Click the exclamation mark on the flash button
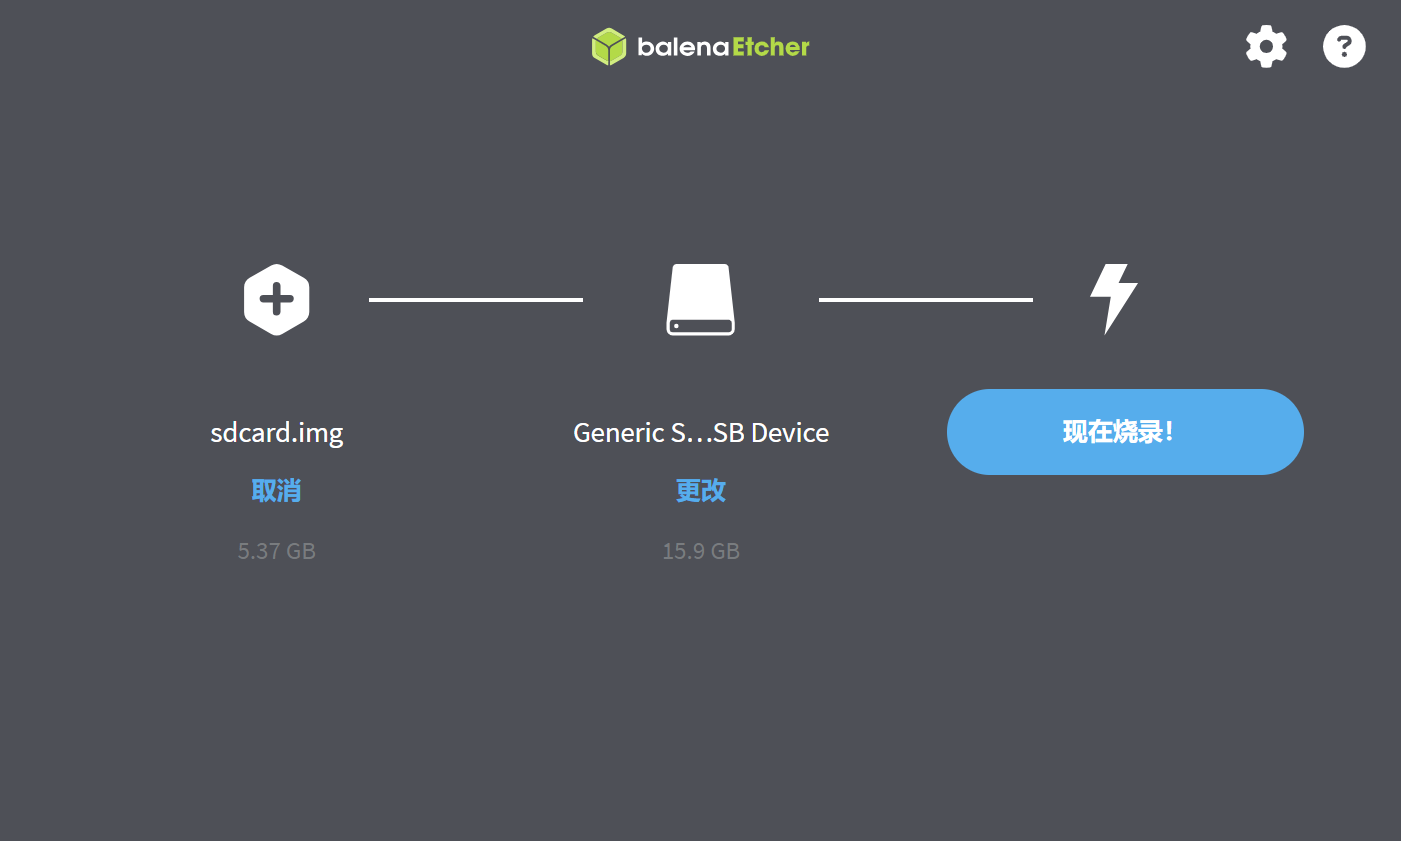The image size is (1401, 841). [1169, 432]
